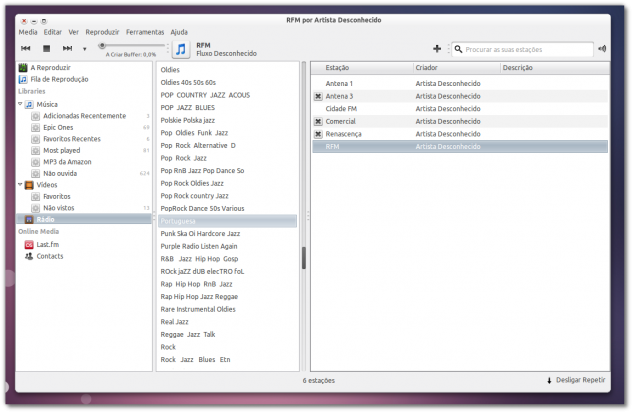Open the 'Epic Ones' playlist

tap(58, 127)
